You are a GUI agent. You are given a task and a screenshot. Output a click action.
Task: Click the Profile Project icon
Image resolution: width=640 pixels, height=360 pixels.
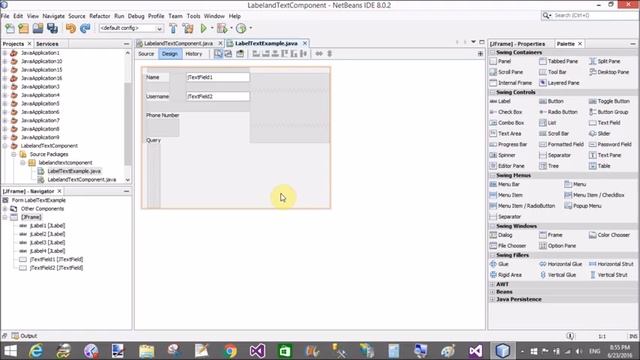(x=241, y=28)
